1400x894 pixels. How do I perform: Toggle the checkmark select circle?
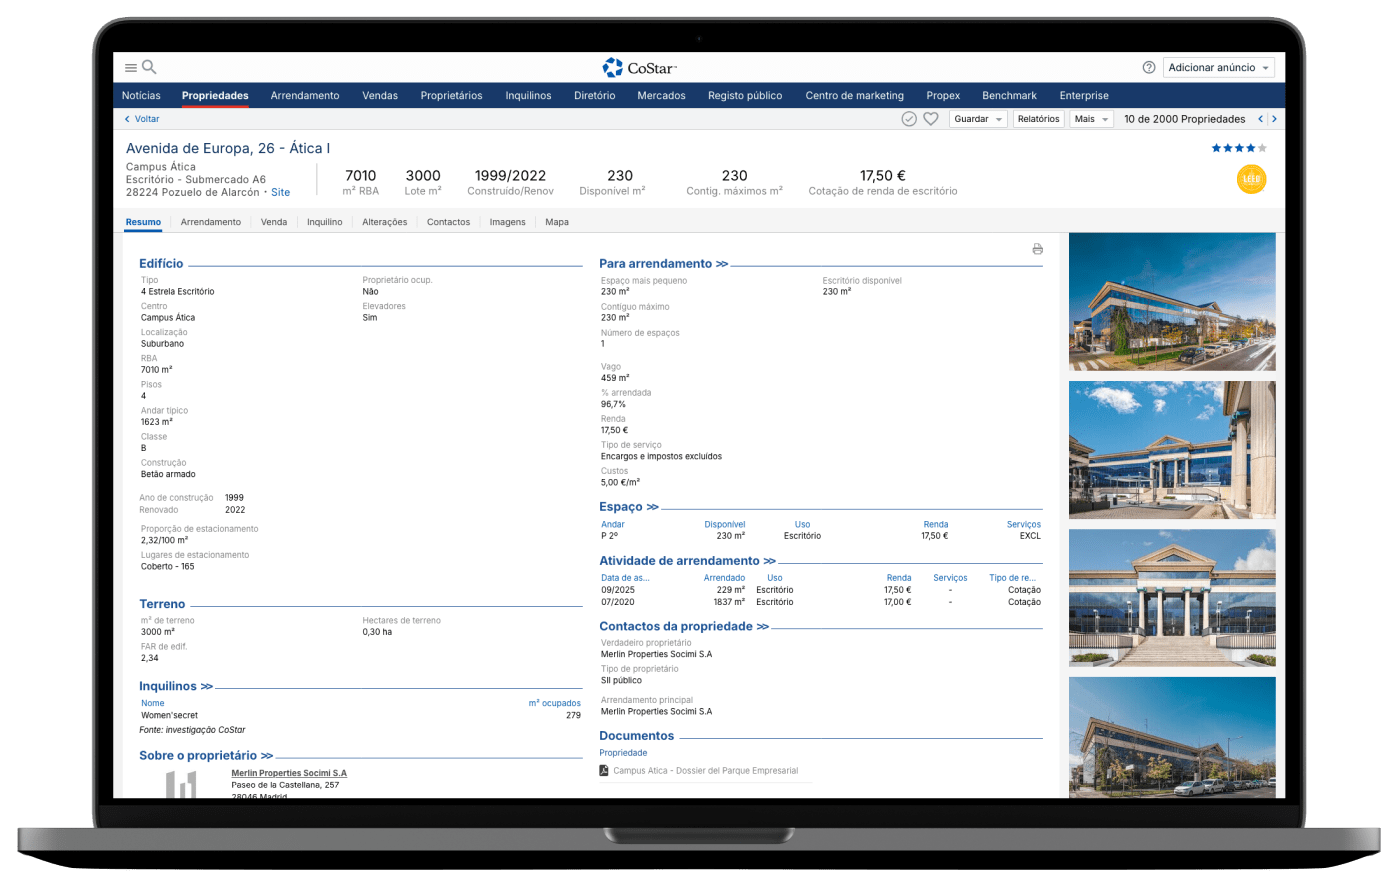[x=909, y=119]
